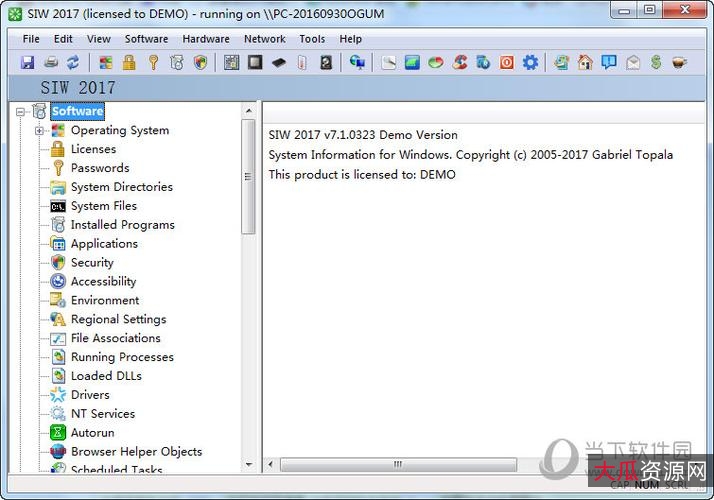The width and height of the screenshot is (714, 500).
Task: Click the gold padlock toolbar icon
Action: [x=129, y=63]
